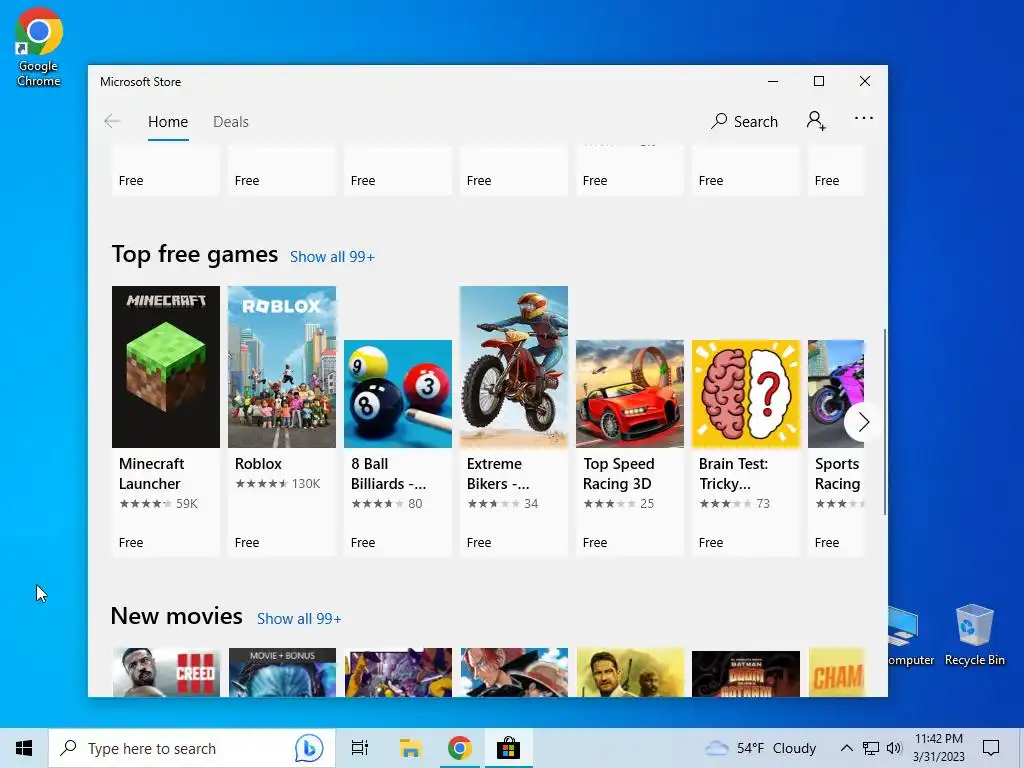Minimize the Microsoft Store window
This screenshot has height=768, width=1024.
pyautogui.click(x=773, y=81)
